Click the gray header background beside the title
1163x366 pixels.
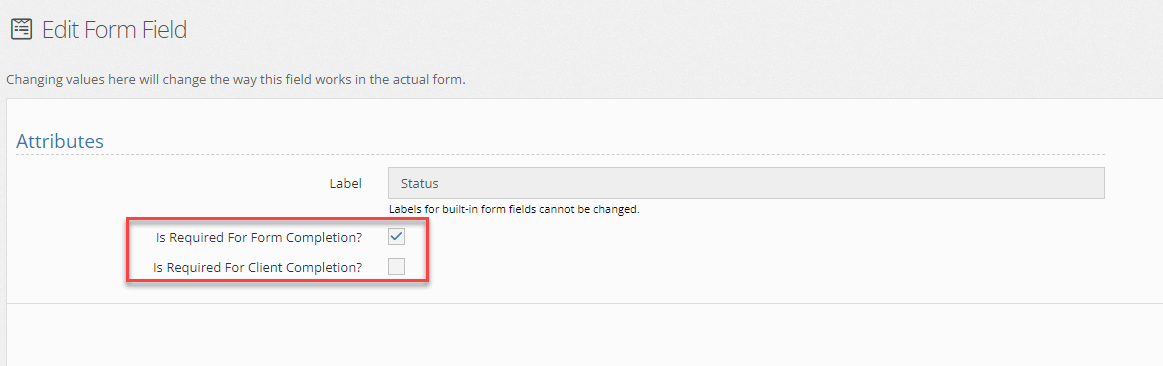(668, 30)
